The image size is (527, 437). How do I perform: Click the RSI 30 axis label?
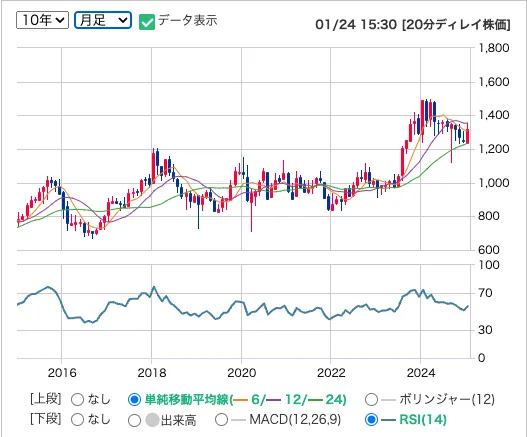485,330
